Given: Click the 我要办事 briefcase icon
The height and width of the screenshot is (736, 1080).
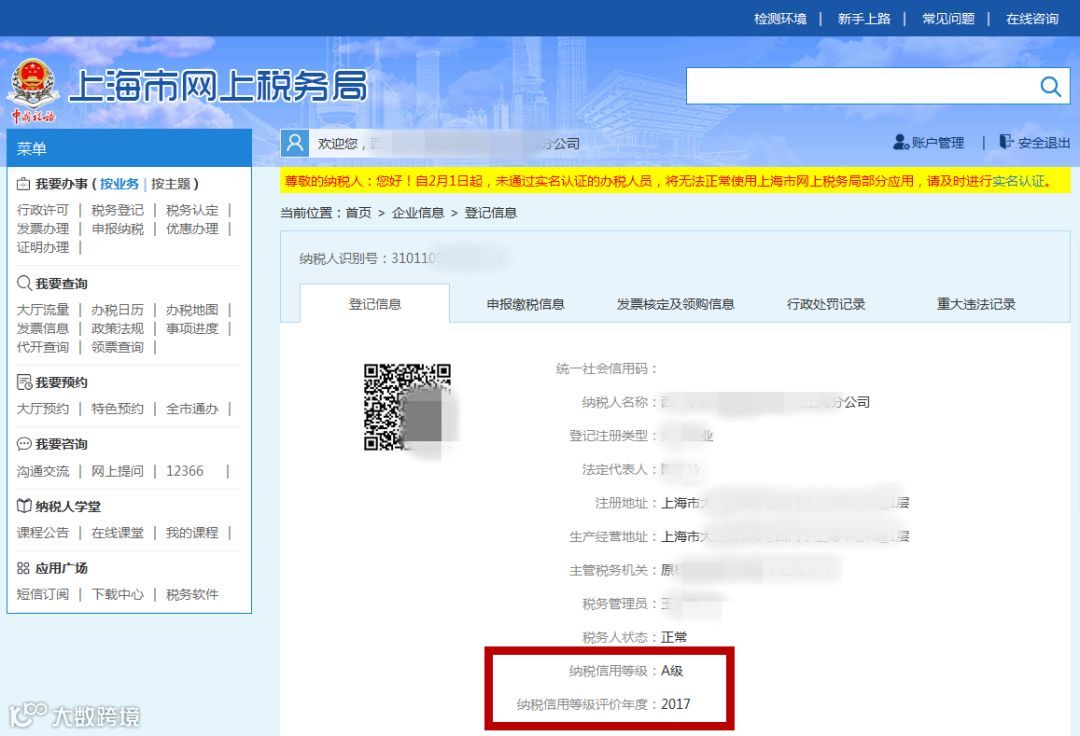Looking at the screenshot, I should (23, 184).
